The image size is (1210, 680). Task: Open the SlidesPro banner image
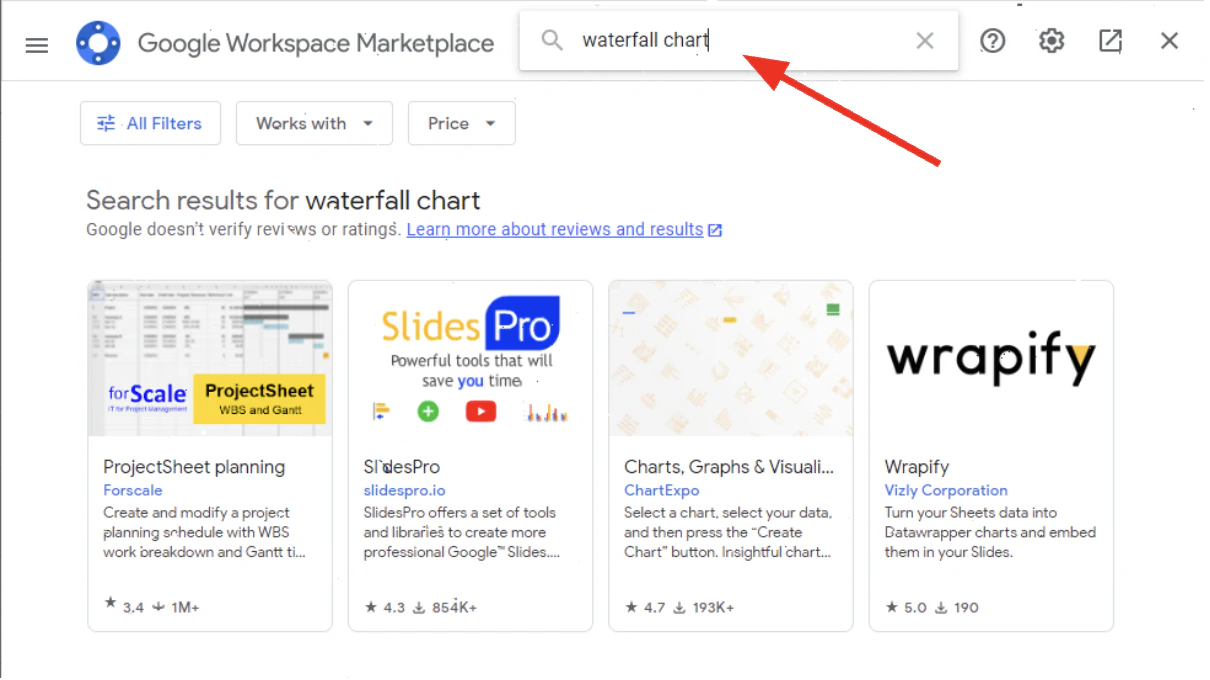(470, 358)
